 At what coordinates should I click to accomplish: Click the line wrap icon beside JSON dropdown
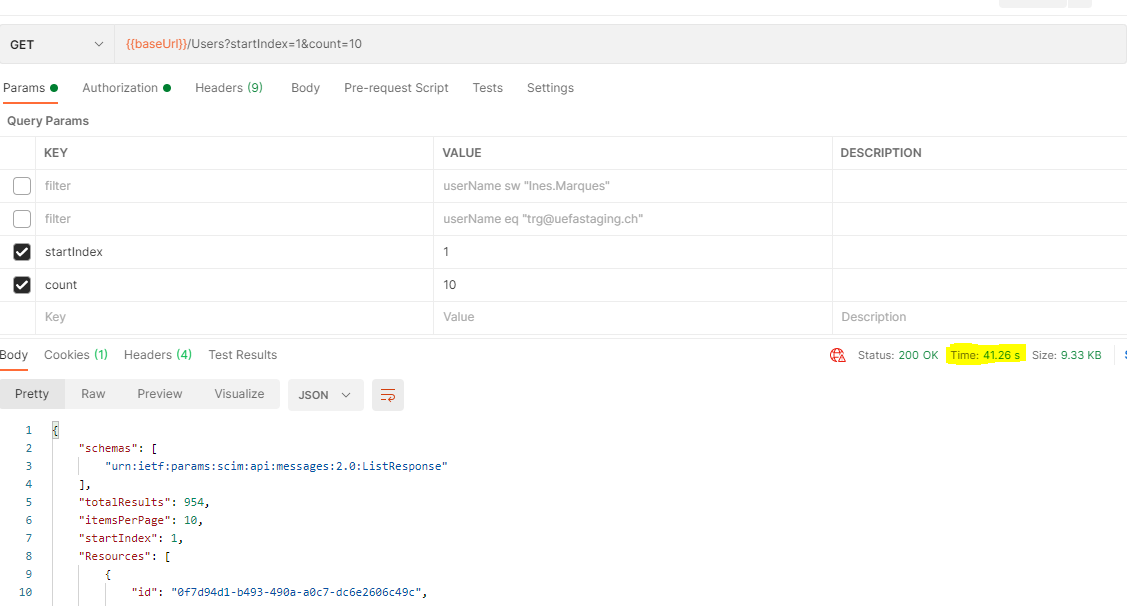388,395
